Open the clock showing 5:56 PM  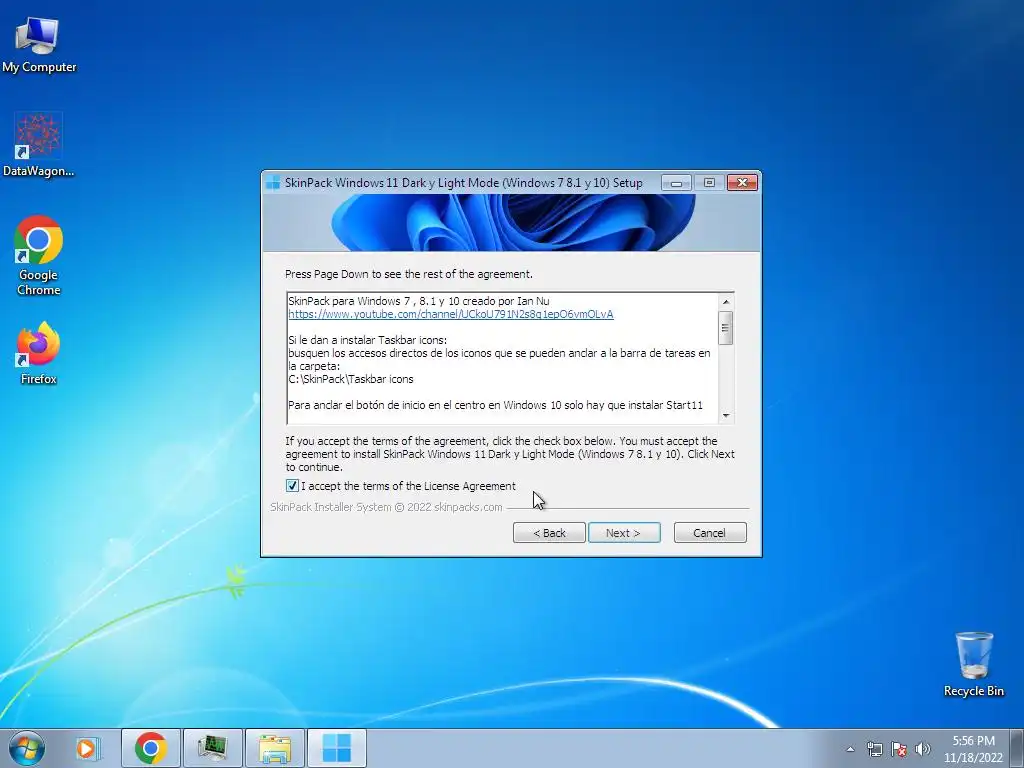tap(973, 749)
